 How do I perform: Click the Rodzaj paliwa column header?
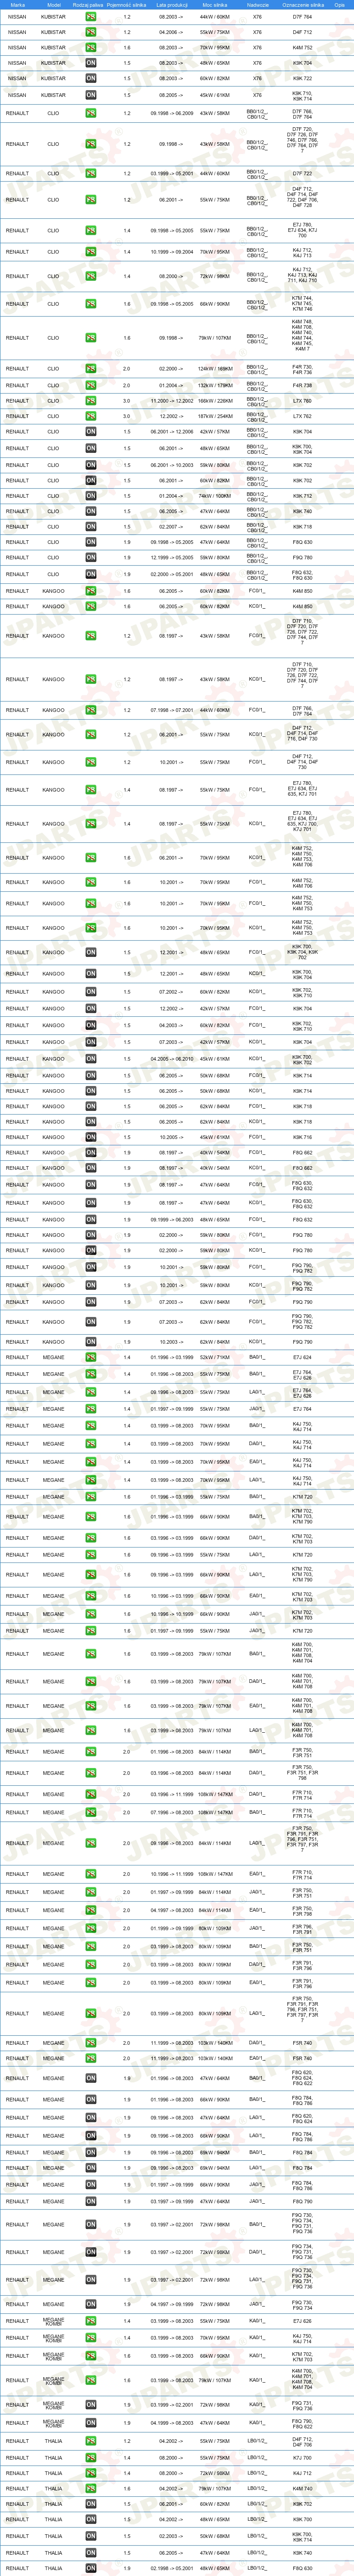point(88,4)
